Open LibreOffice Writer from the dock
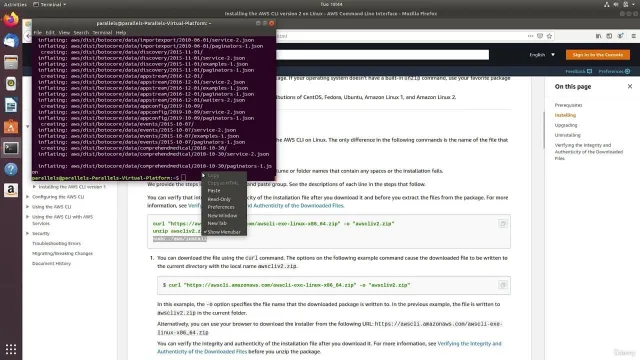The height and width of the screenshot is (360, 640). (x=11, y=105)
